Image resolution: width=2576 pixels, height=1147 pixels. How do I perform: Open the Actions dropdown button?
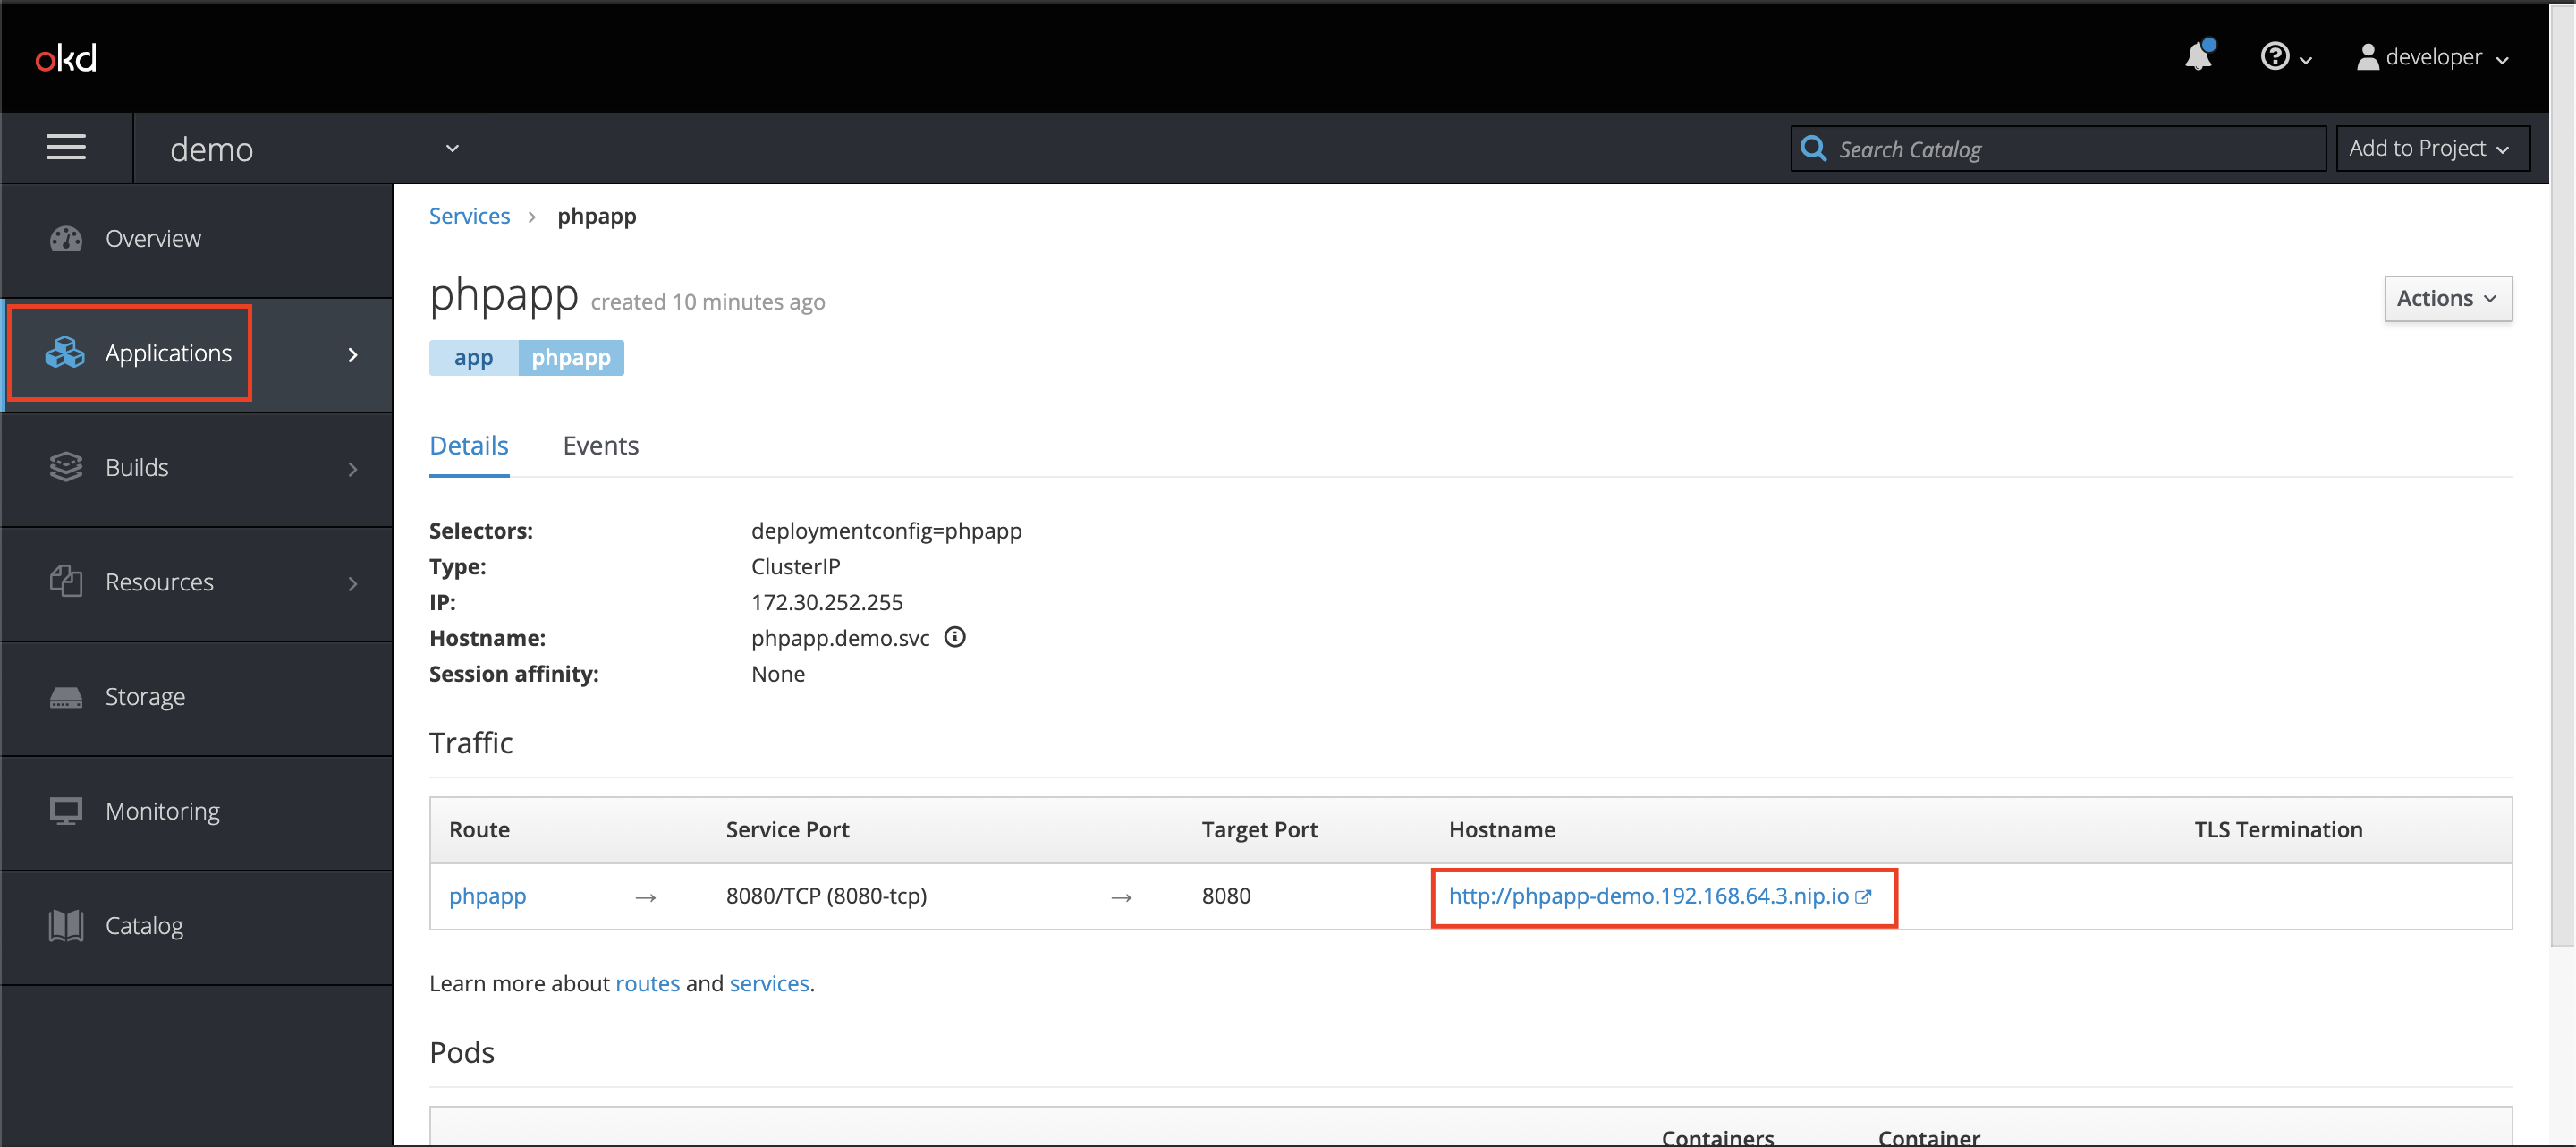[2446, 299]
